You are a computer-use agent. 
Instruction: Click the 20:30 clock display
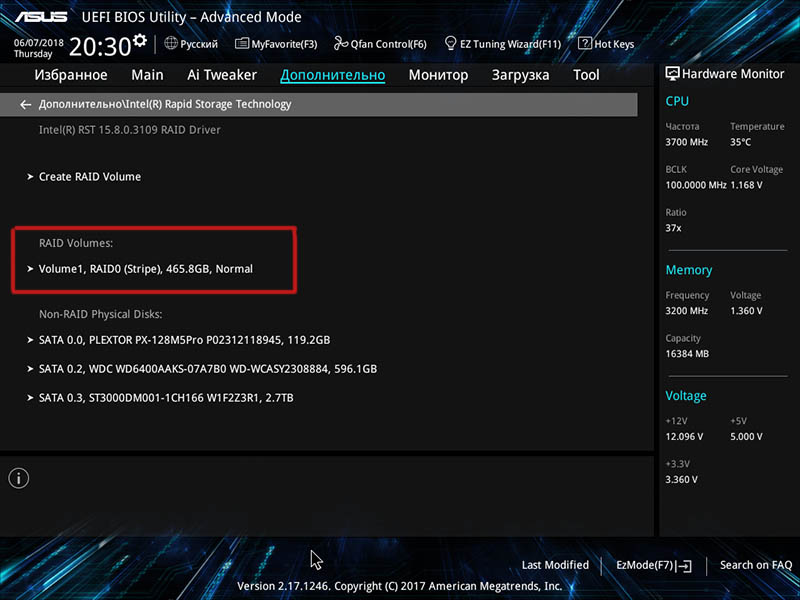pos(100,46)
